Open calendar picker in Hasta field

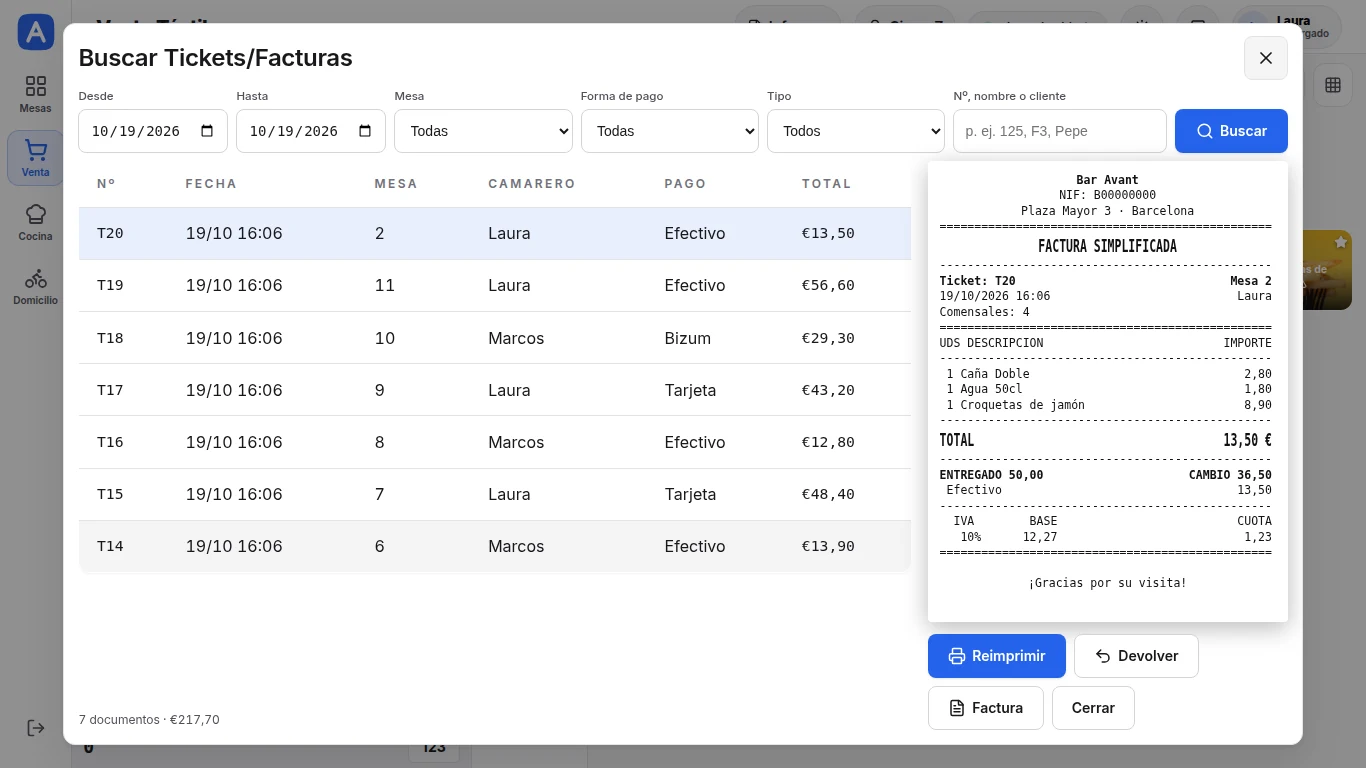[365, 131]
